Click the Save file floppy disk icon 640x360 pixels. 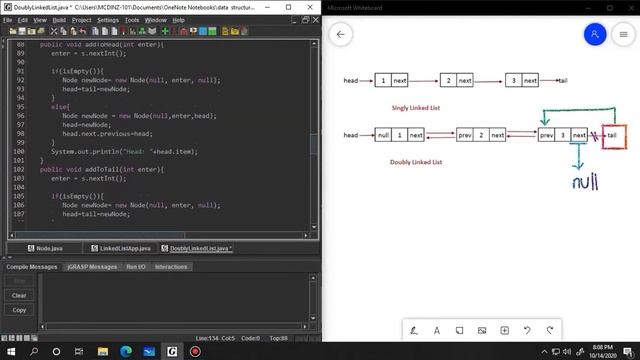(22, 31)
